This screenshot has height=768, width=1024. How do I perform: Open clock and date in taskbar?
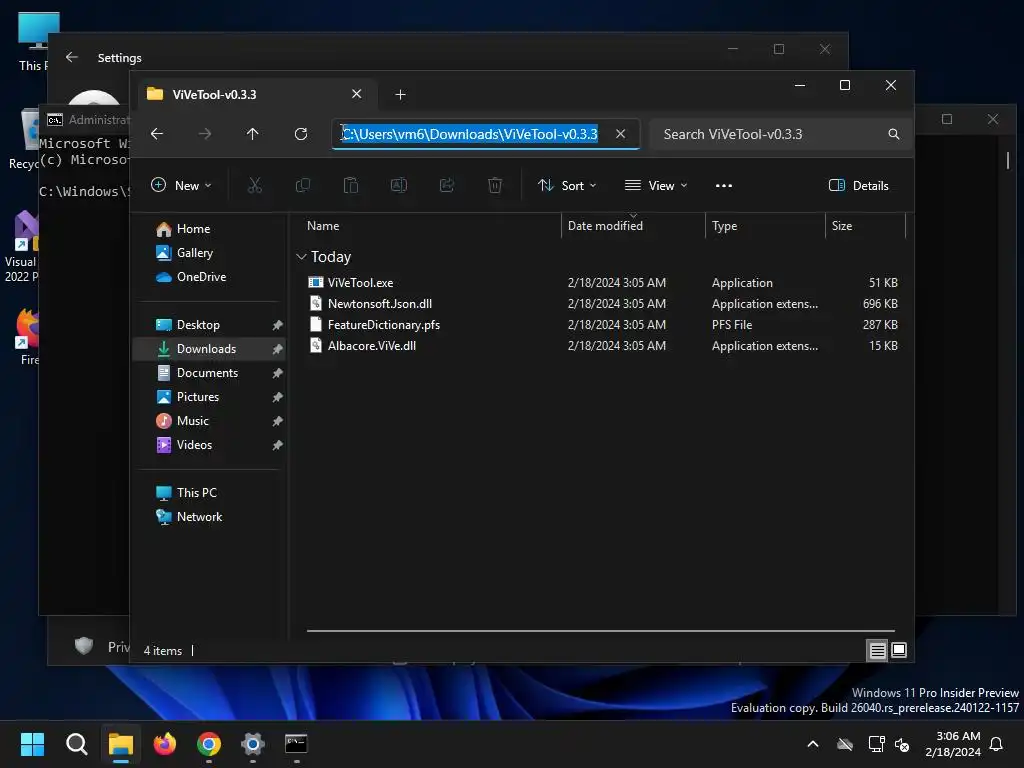coord(953,744)
